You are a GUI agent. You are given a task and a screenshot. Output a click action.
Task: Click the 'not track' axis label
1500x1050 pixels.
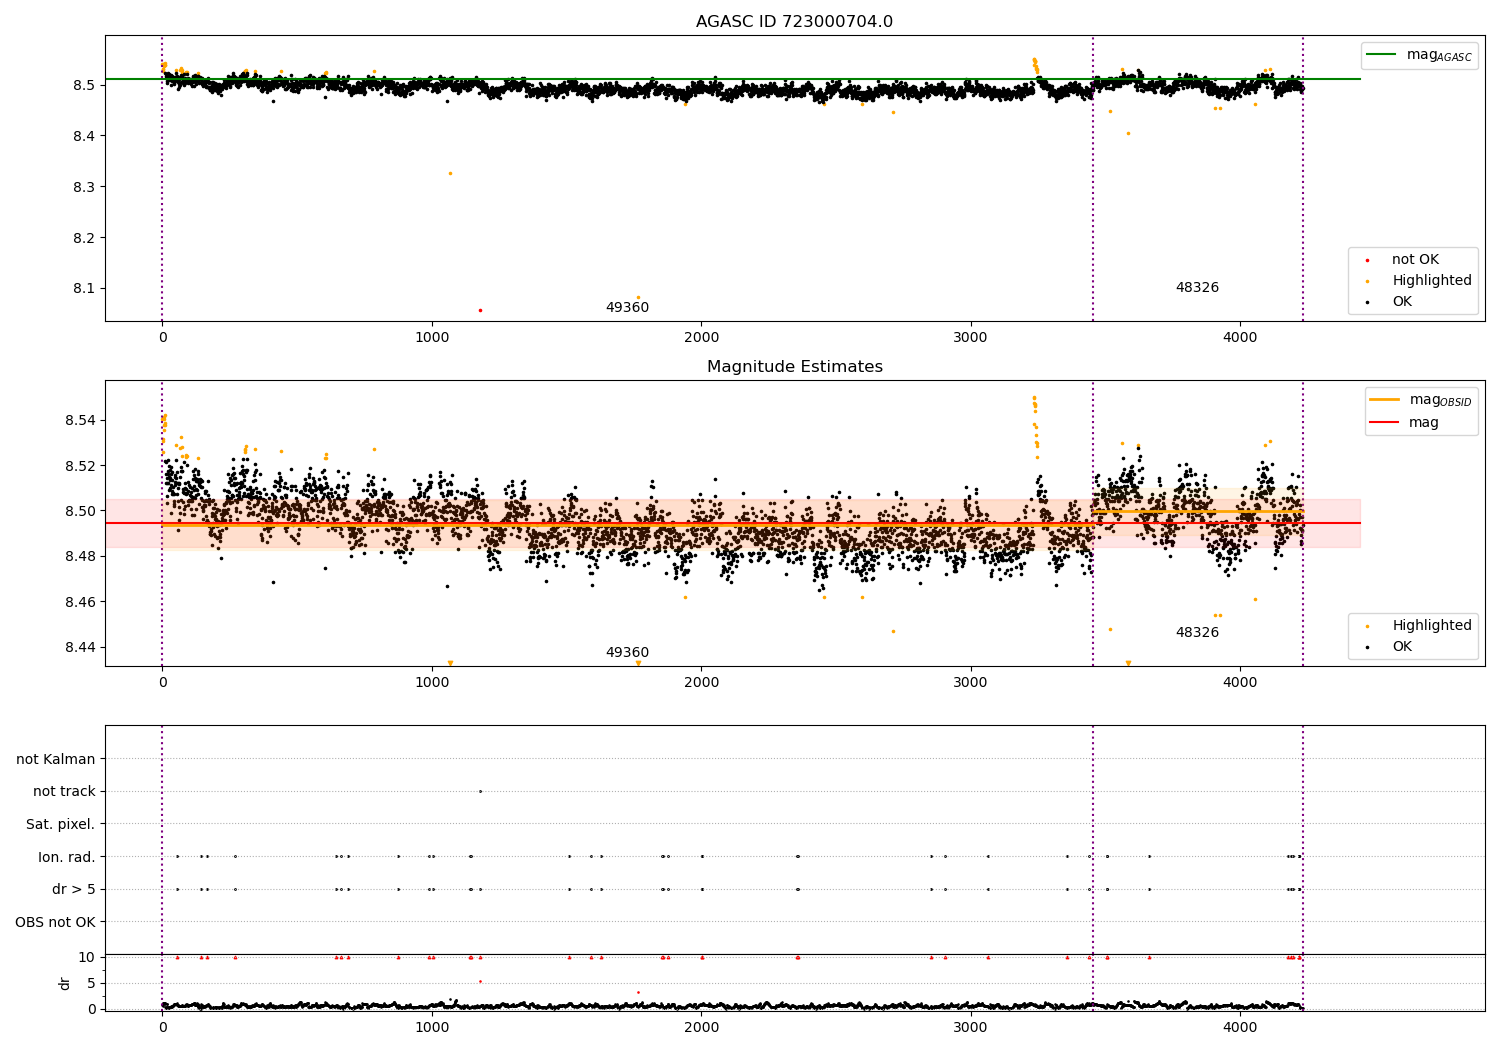point(64,792)
